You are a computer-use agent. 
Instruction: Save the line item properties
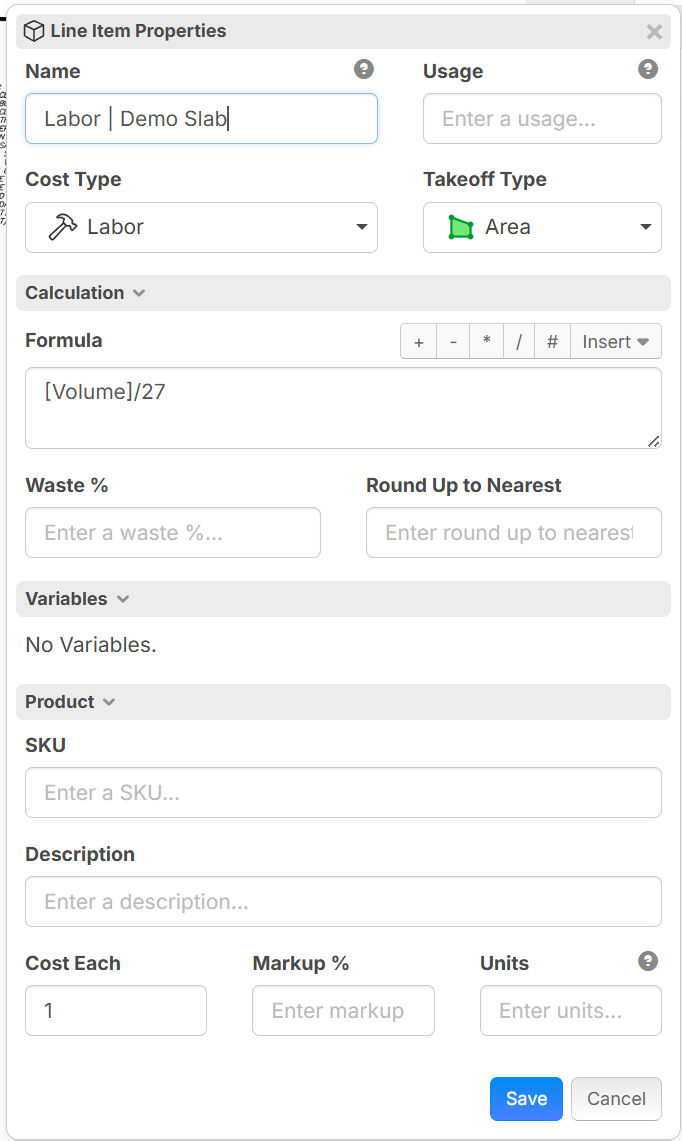click(x=526, y=1099)
